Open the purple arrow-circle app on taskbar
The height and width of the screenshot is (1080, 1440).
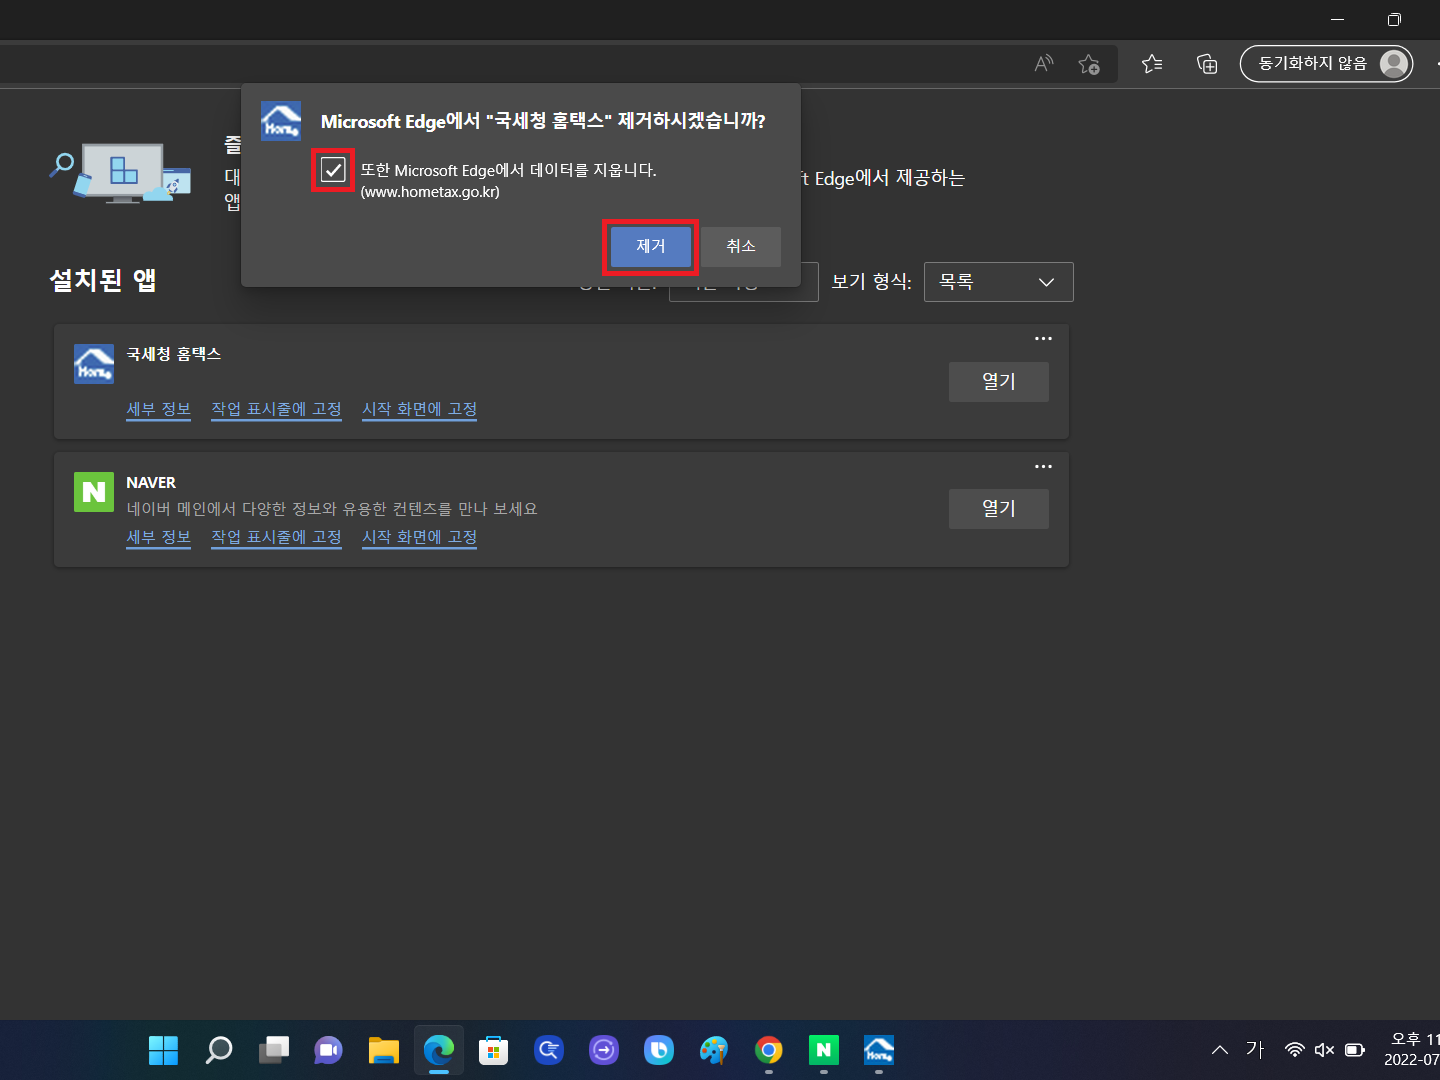603,1050
